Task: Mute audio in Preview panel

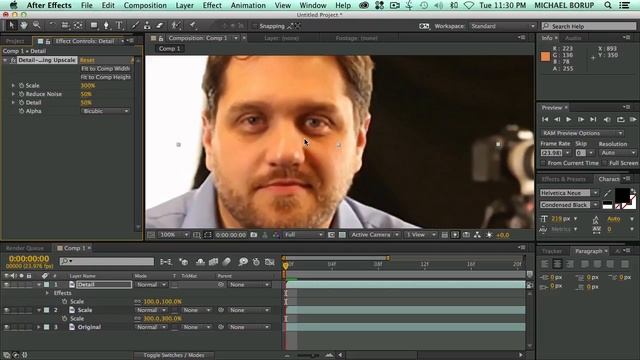Action: point(607,120)
